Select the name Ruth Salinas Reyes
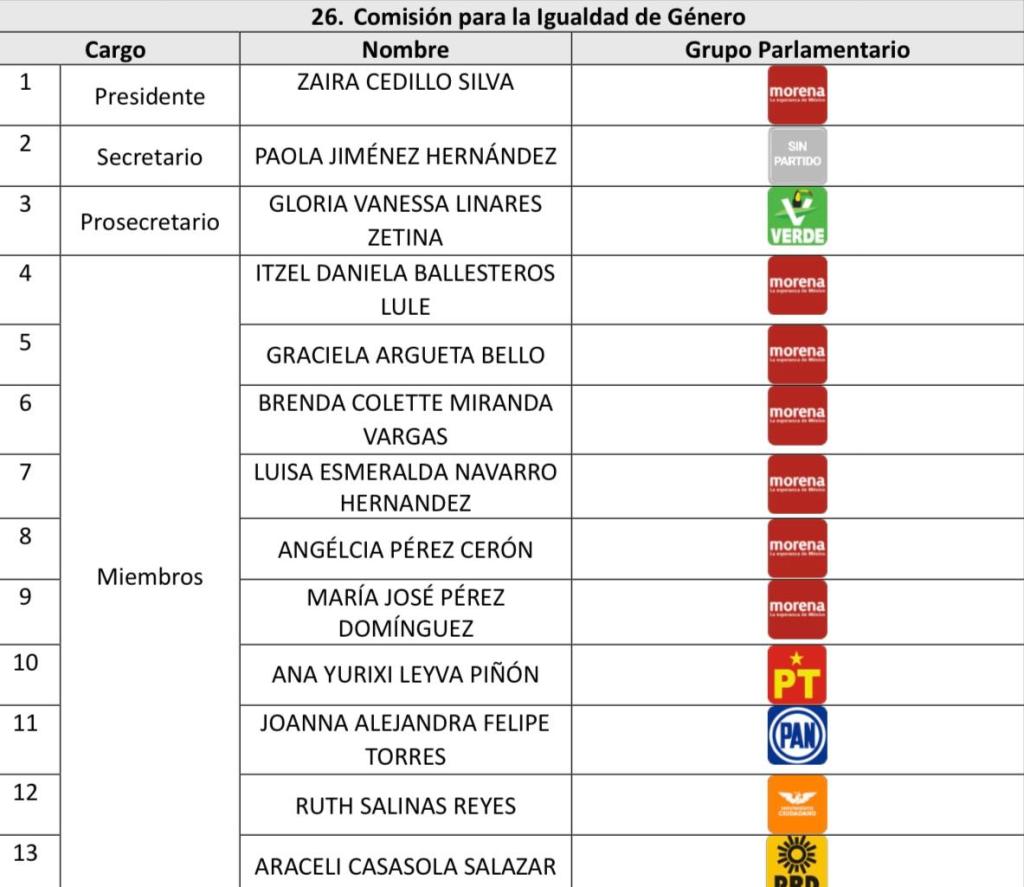 405,806
